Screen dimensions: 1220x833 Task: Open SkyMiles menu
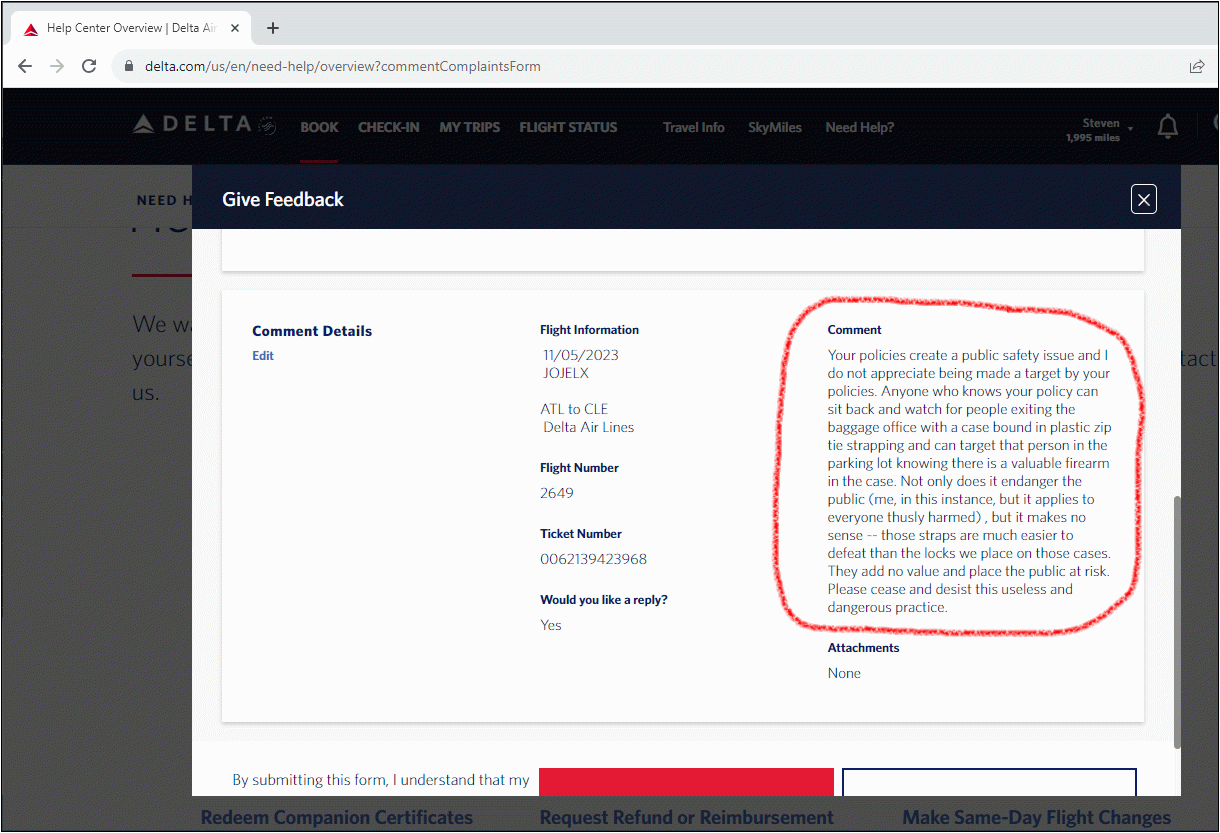[x=775, y=127]
